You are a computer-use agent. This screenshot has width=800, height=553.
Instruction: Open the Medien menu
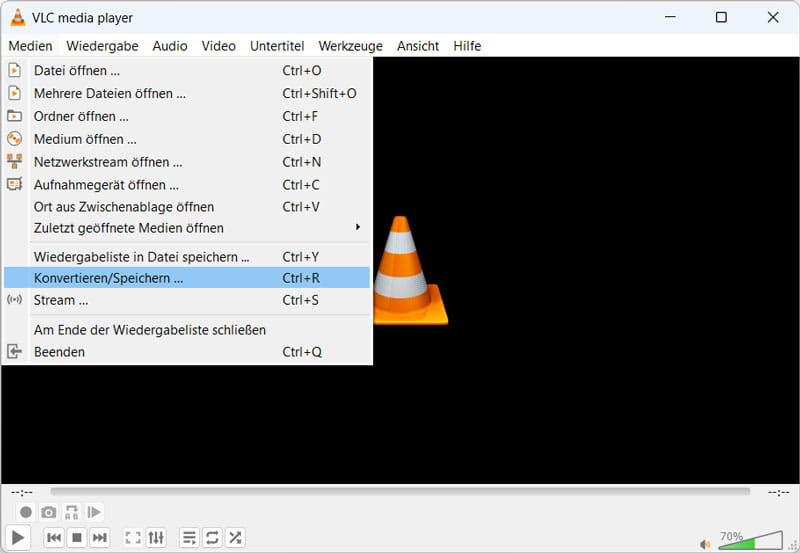(x=31, y=46)
